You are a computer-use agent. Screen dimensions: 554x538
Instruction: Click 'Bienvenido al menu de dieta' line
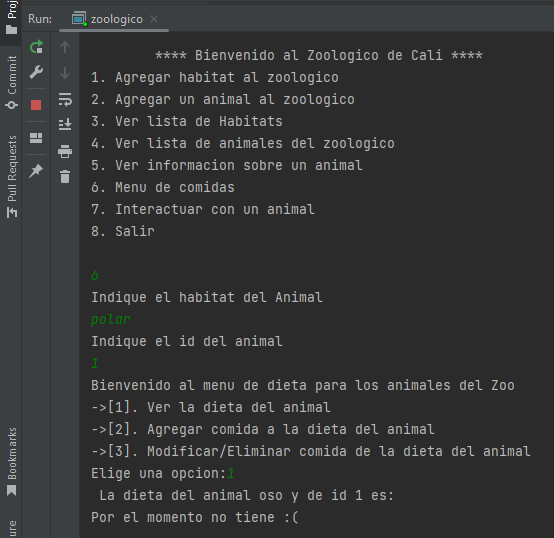tap(303, 385)
